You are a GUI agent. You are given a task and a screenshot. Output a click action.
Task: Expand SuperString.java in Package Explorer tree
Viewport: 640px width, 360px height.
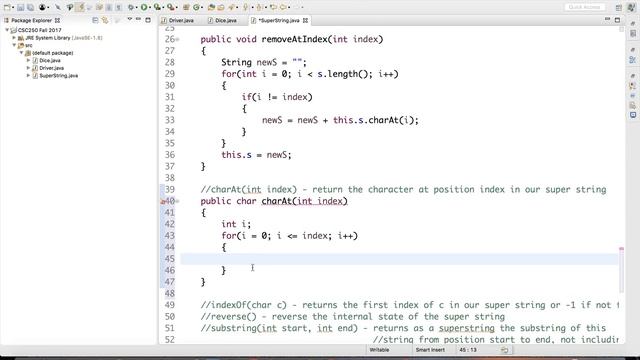[29, 76]
